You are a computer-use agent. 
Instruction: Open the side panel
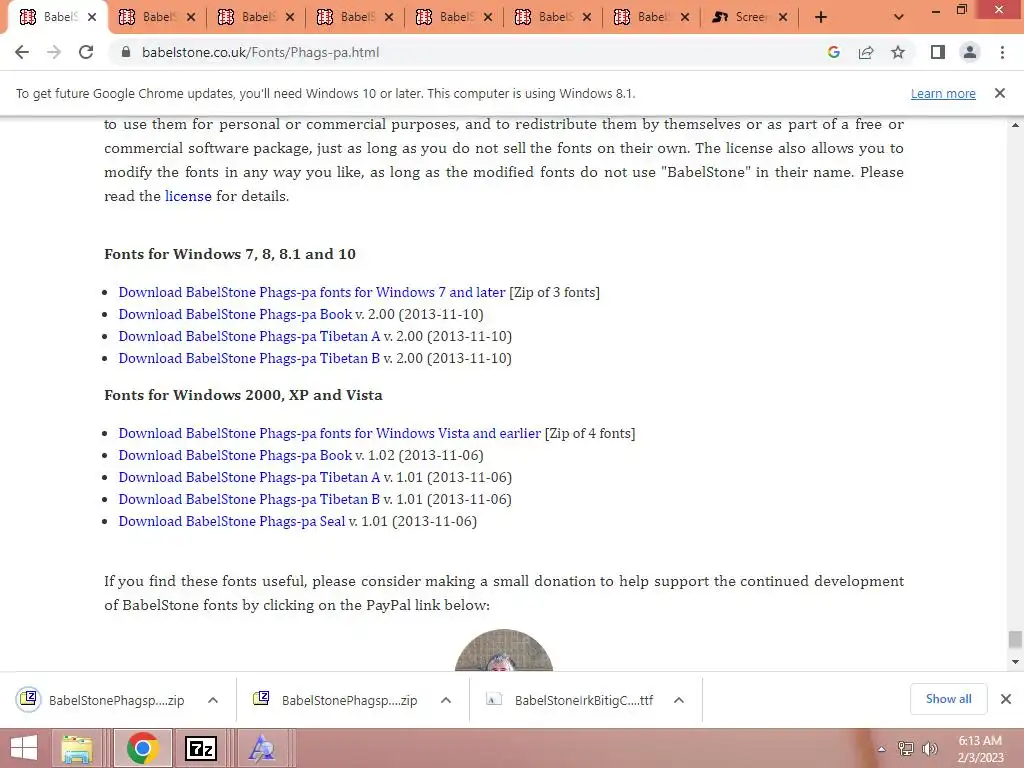pyautogui.click(x=938, y=52)
